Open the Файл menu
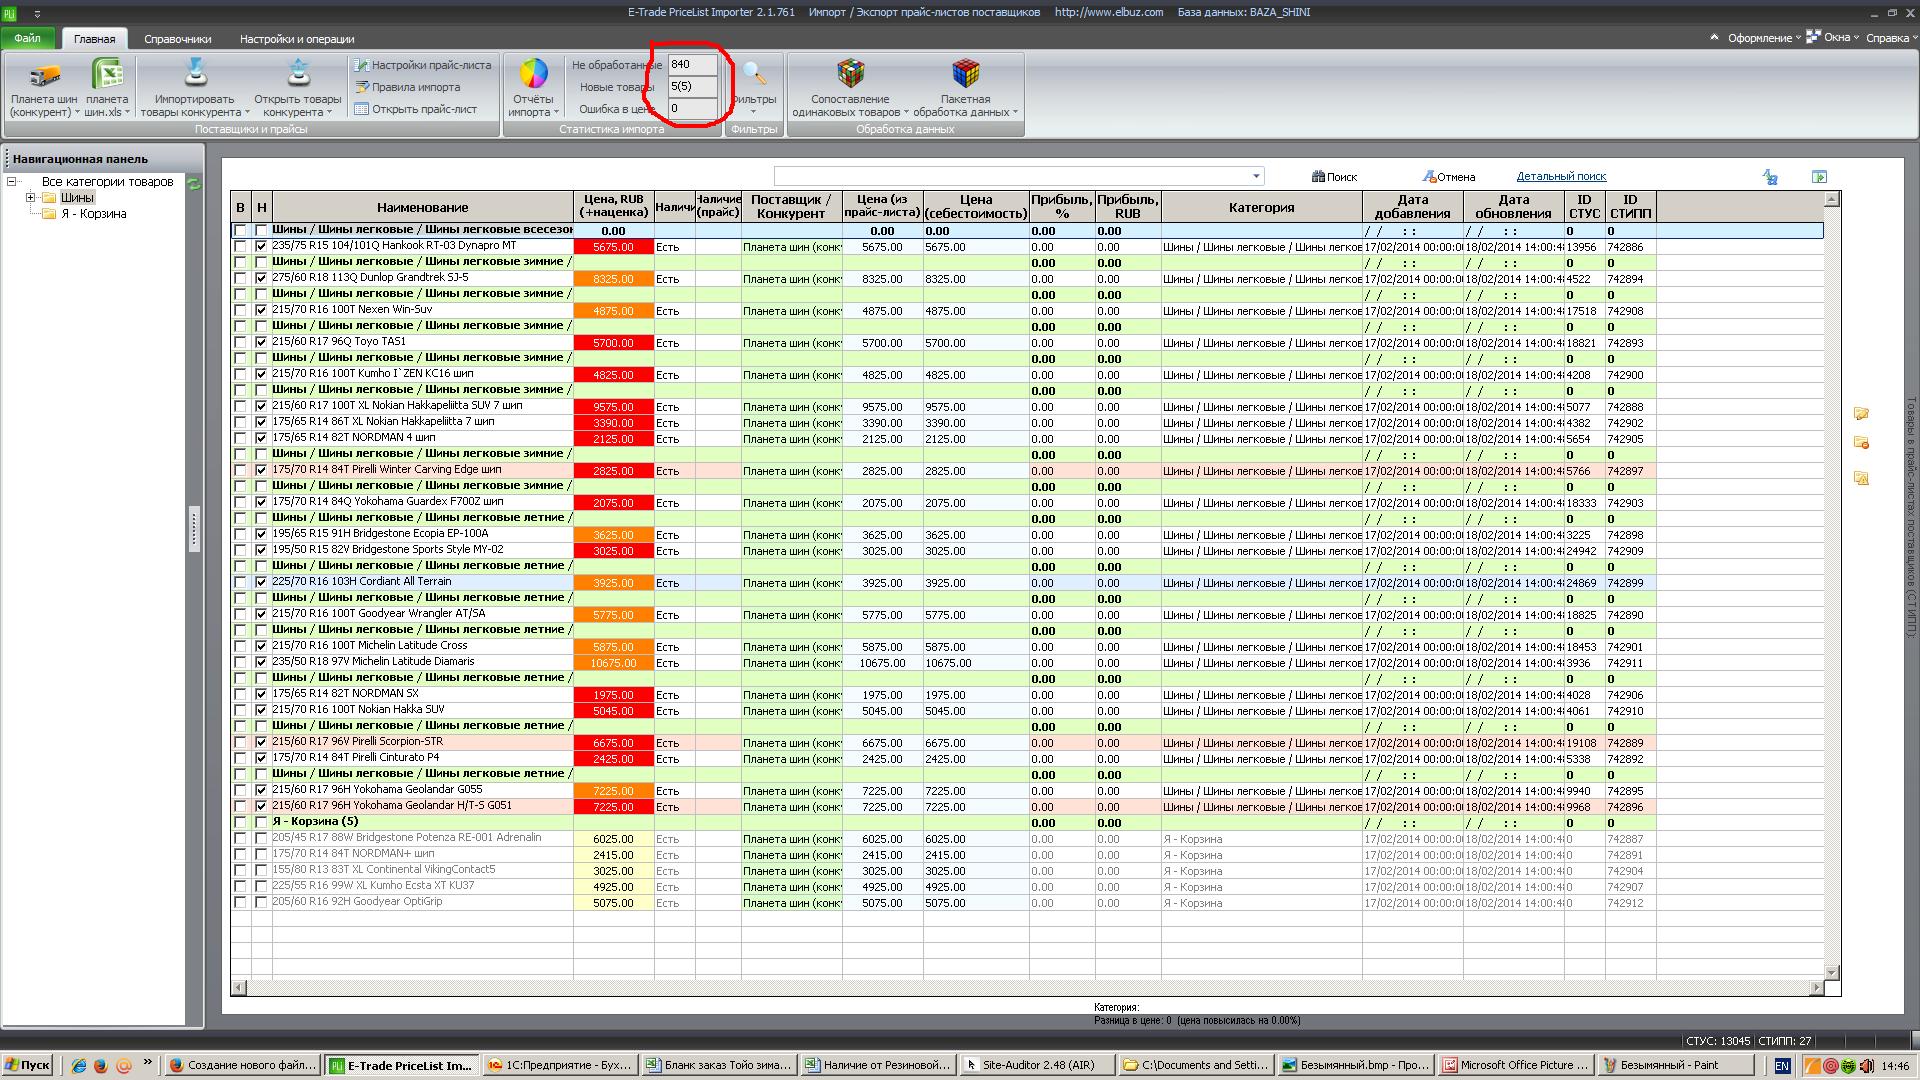 pyautogui.click(x=28, y=38)
